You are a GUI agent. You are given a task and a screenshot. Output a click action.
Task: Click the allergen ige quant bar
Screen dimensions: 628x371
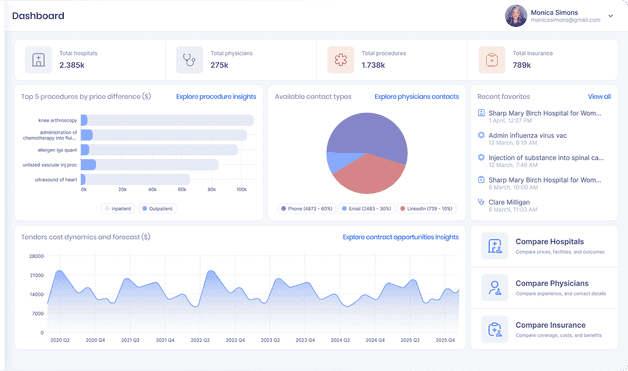[x=159, y=150]
